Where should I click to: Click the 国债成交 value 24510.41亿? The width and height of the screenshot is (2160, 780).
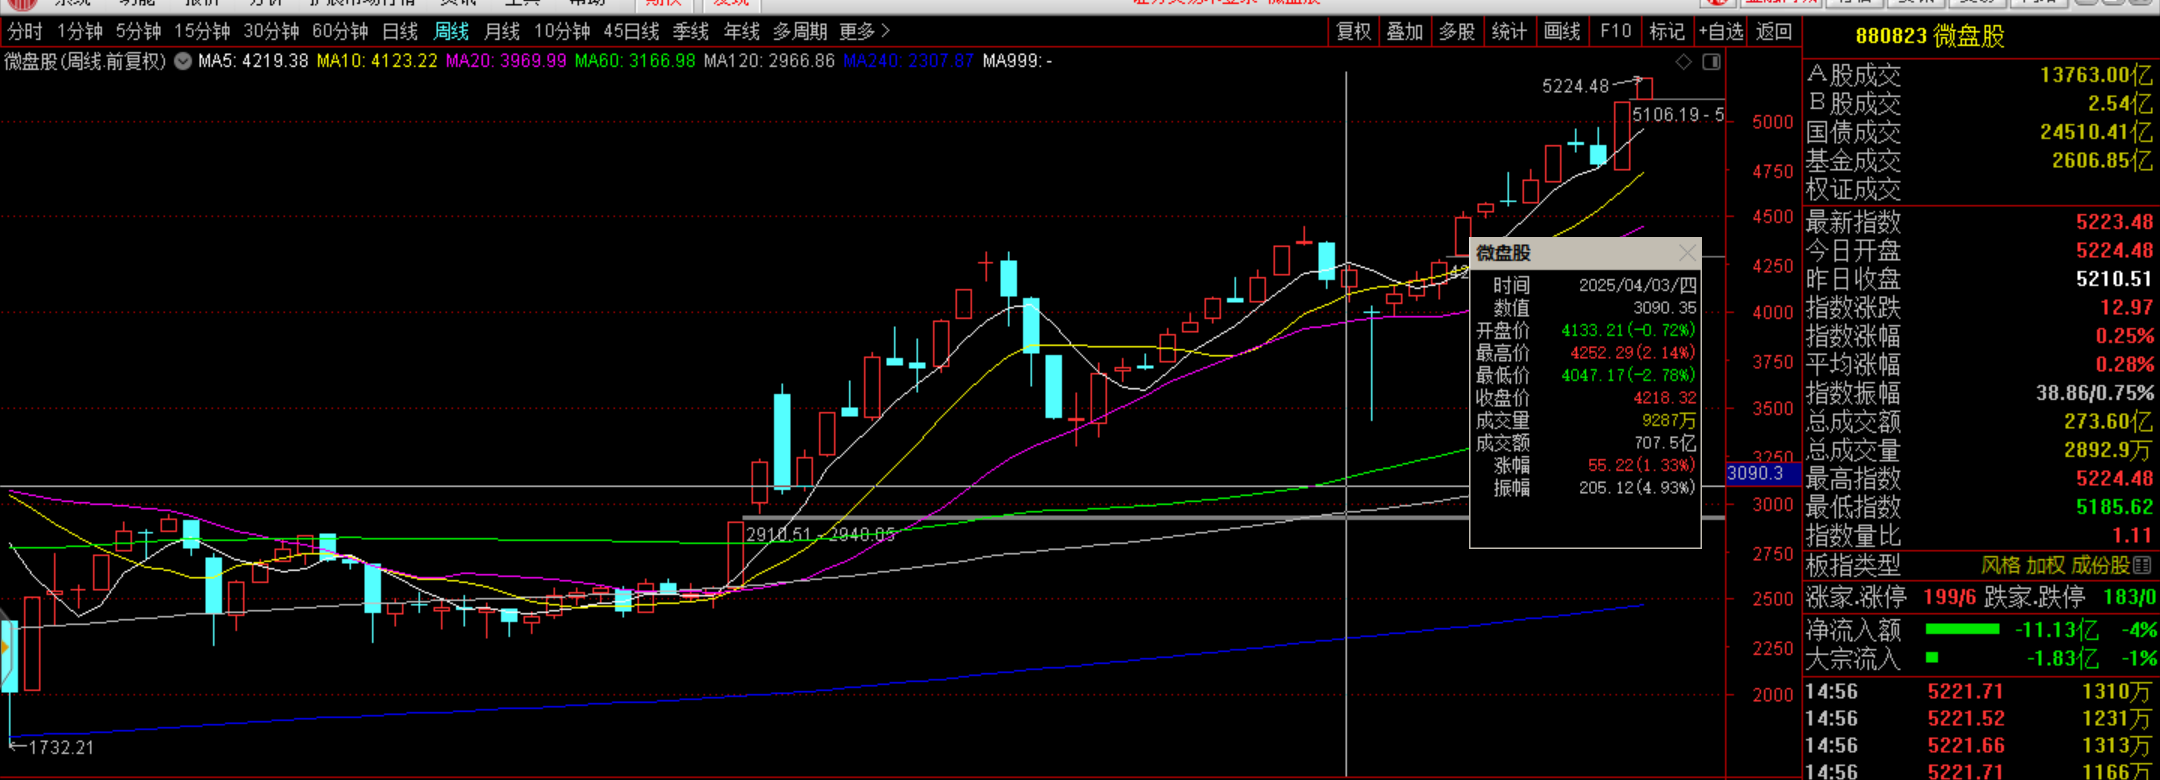[x=2096, y=132]
